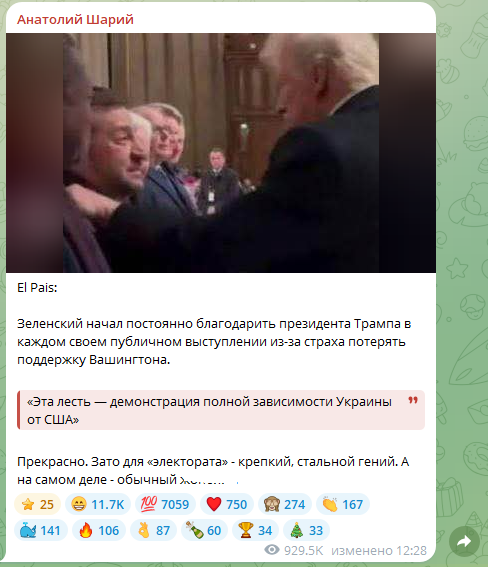Viewport: 488px width, 567px height.
Task: Choose the clapping hands reaction 167
Action: point(343,504)
